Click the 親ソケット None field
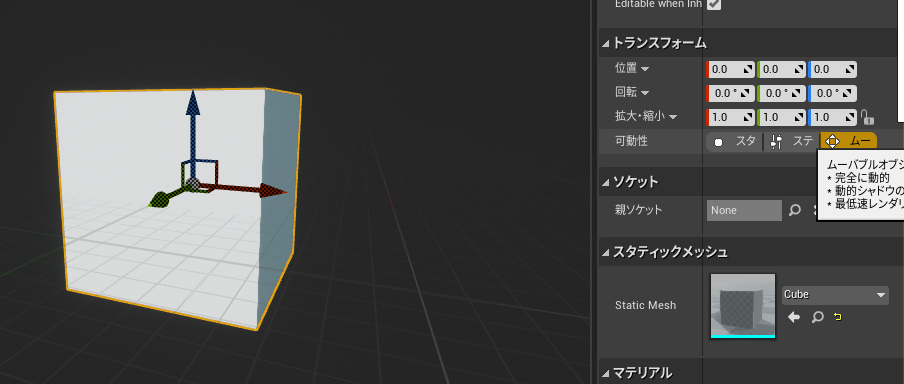Image resolution: width=904 pixels, height=384 pixels. [744, 210]
